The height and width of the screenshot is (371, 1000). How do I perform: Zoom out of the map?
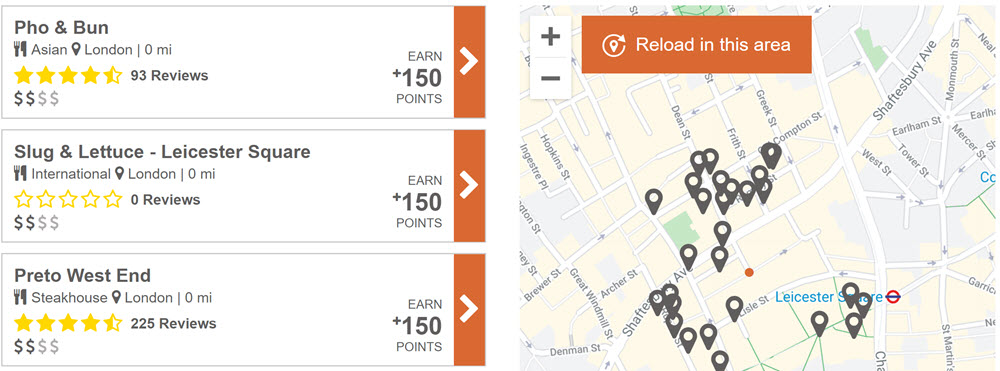point(550,78)
